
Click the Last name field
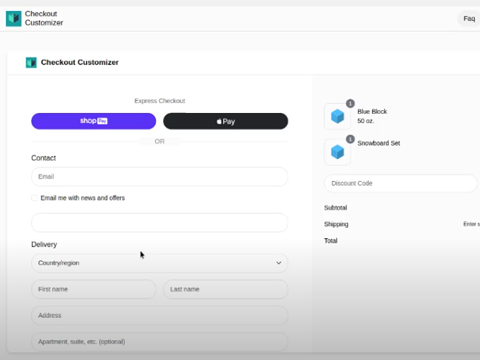[226, 289]
